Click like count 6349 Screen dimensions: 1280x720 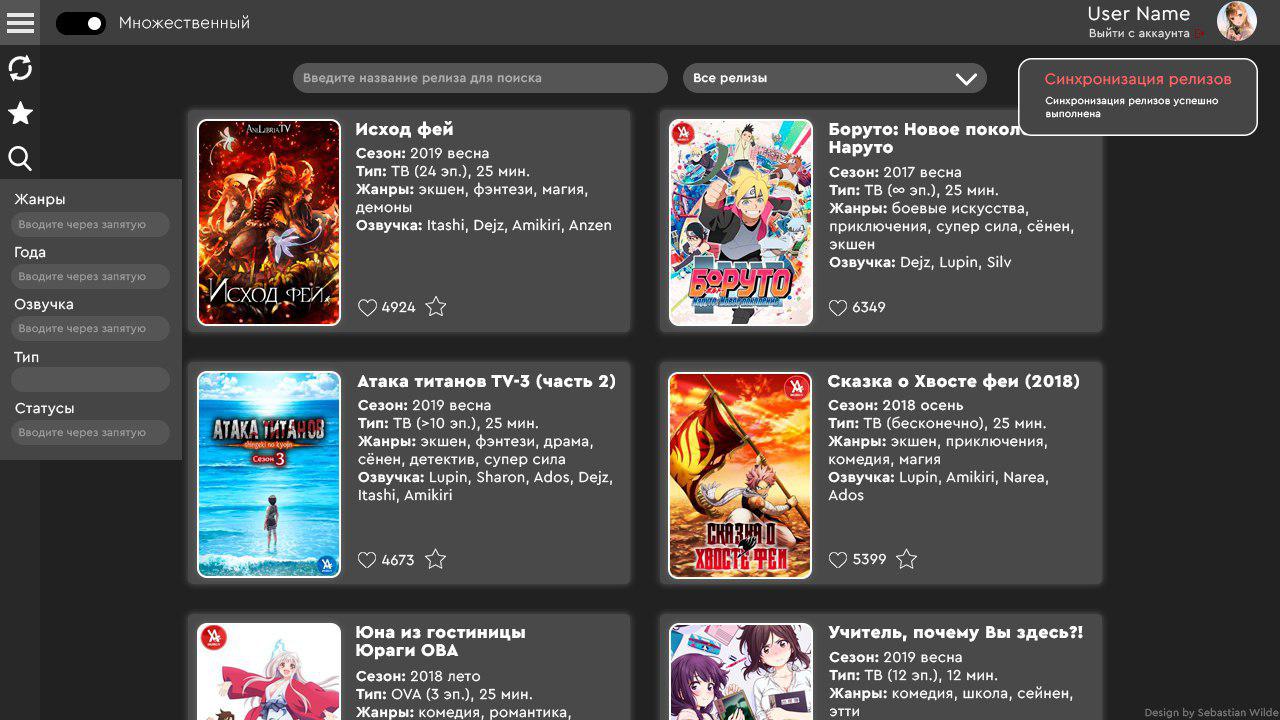pyautogui.click(x=869, y=307)
